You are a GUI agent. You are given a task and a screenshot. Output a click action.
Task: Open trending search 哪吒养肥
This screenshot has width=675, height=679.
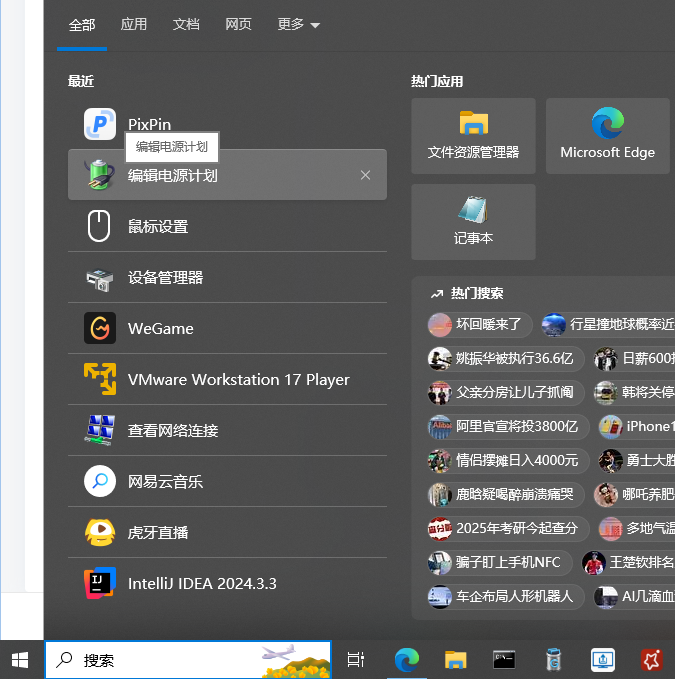(634, 494)
